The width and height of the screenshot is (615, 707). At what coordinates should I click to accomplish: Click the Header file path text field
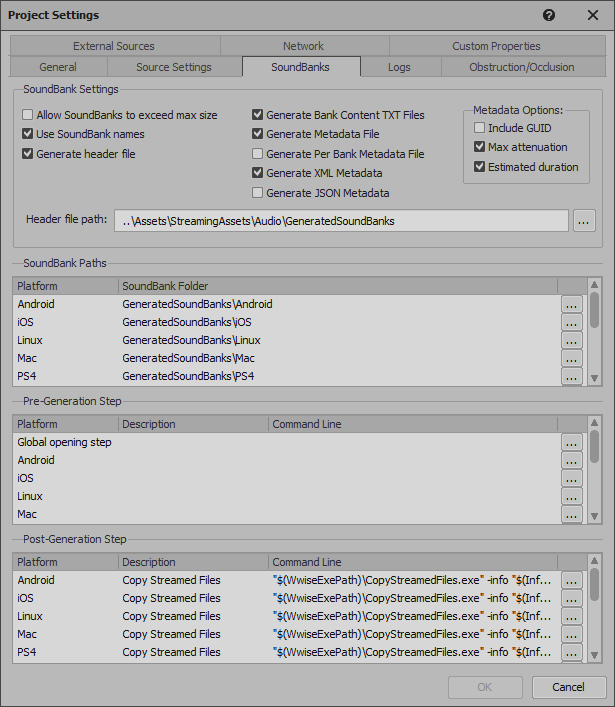point(341,221)
